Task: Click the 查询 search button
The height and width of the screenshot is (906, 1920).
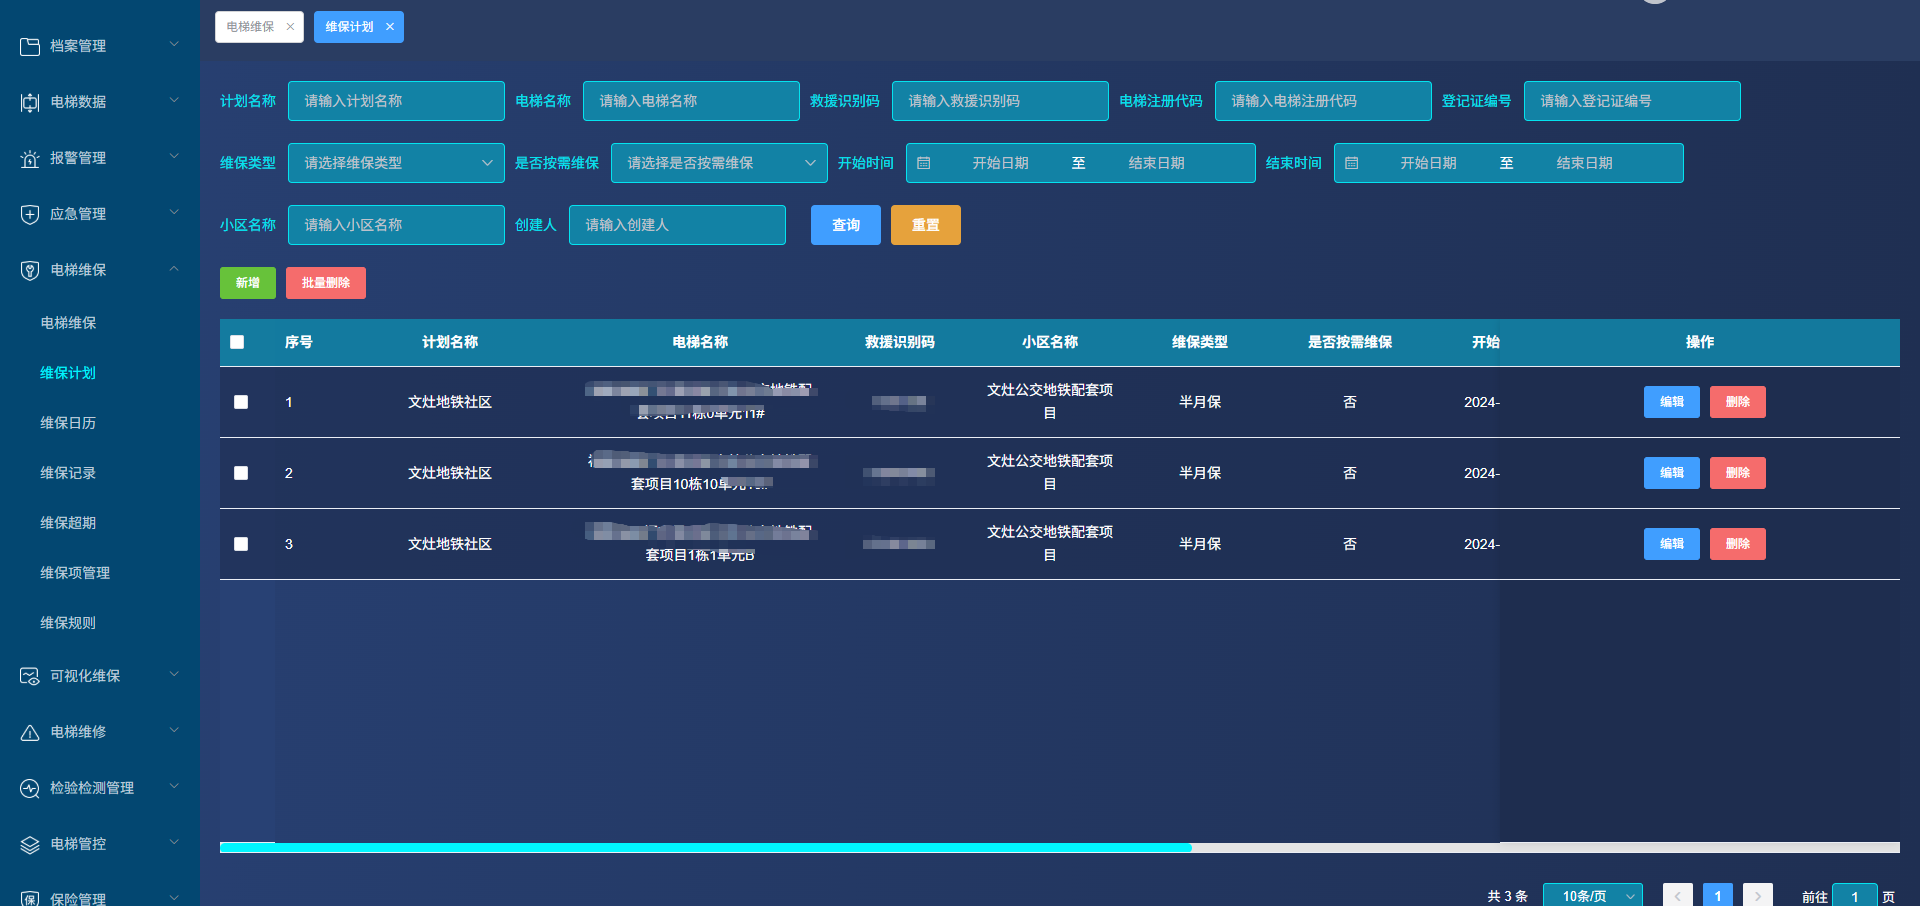Action: point(845,225)
